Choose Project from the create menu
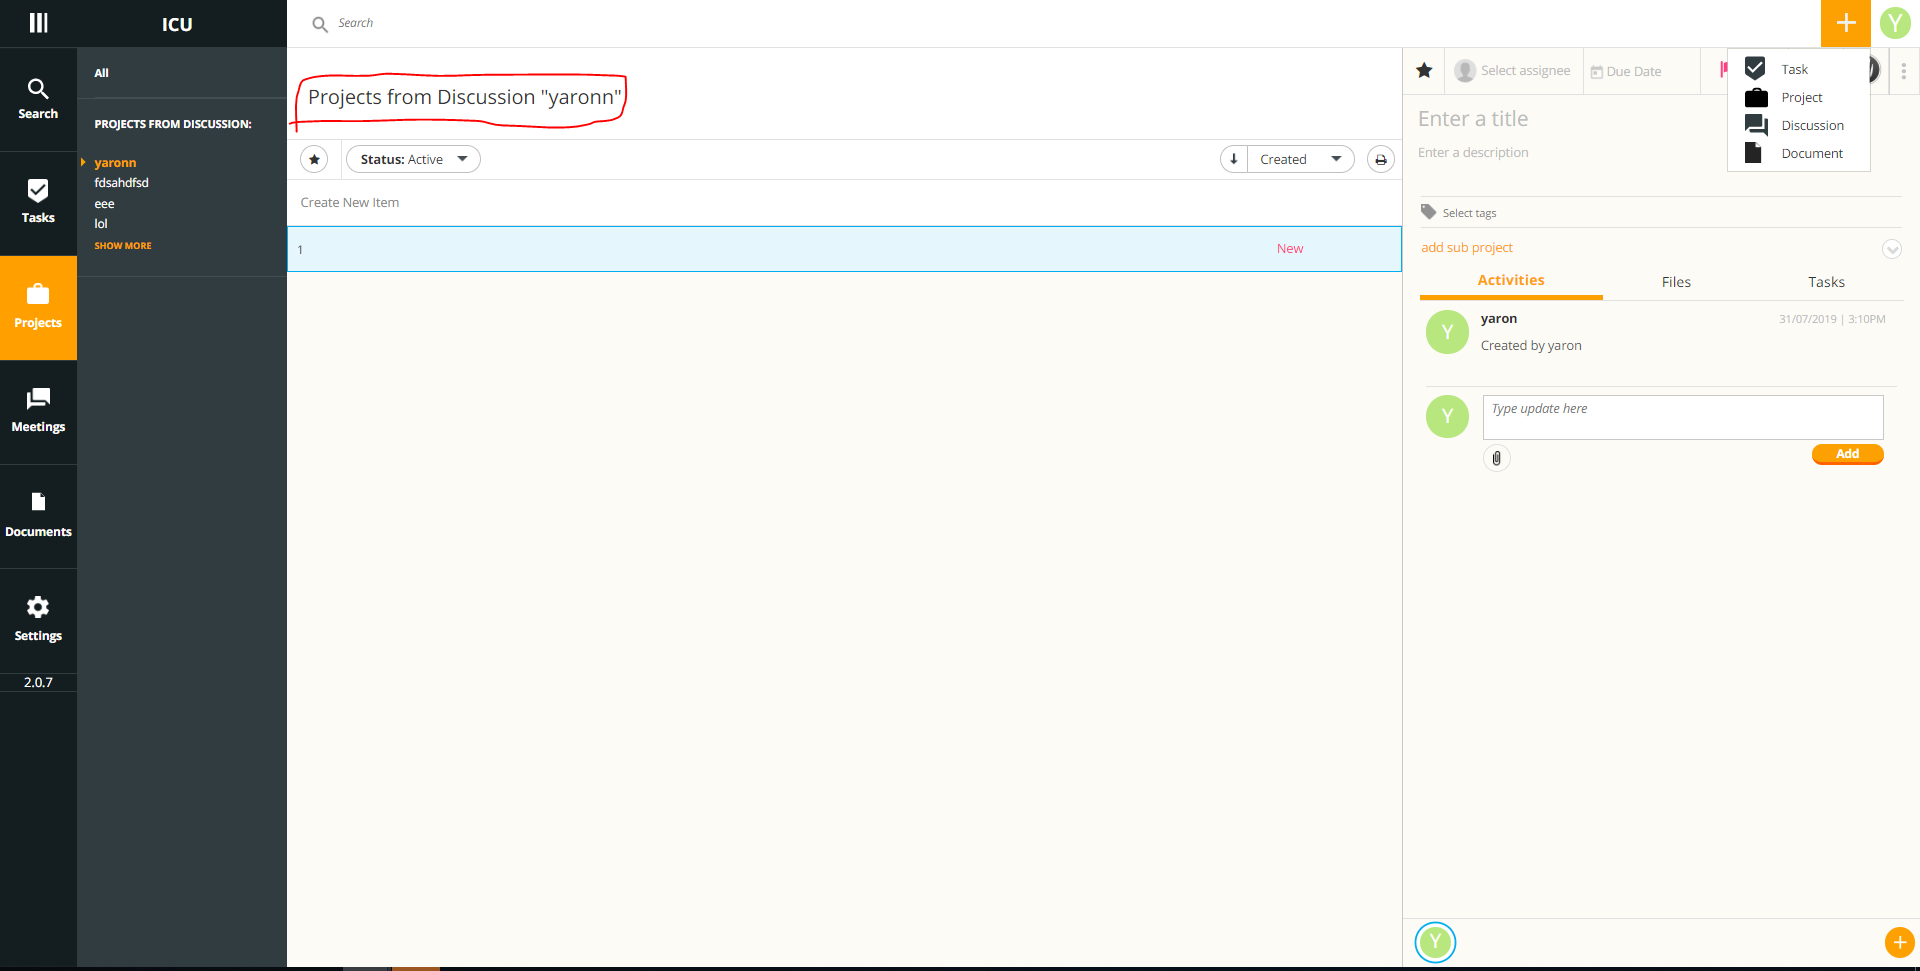 point(1799,97)
